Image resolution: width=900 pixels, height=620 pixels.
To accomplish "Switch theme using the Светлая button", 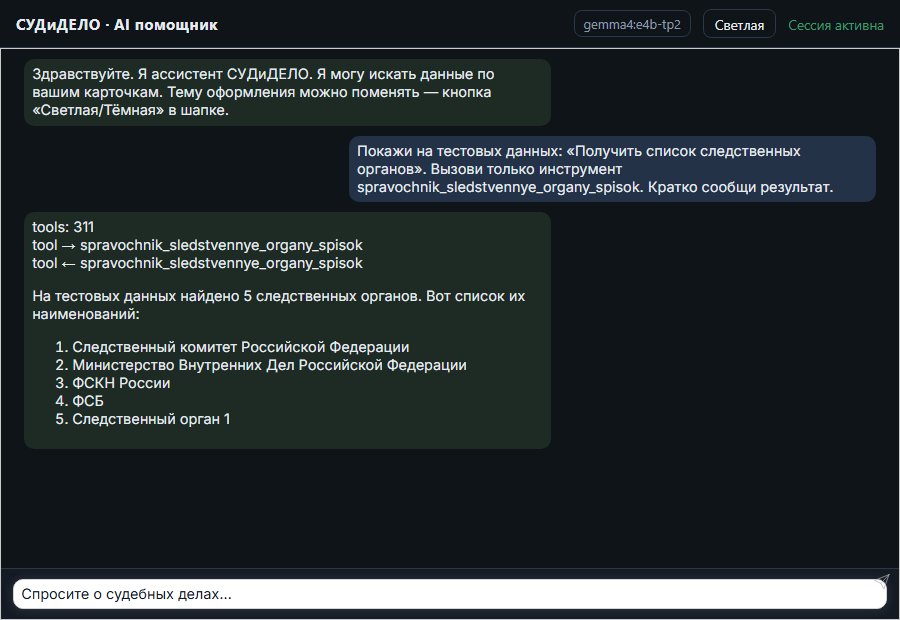I will pos(739,25).
